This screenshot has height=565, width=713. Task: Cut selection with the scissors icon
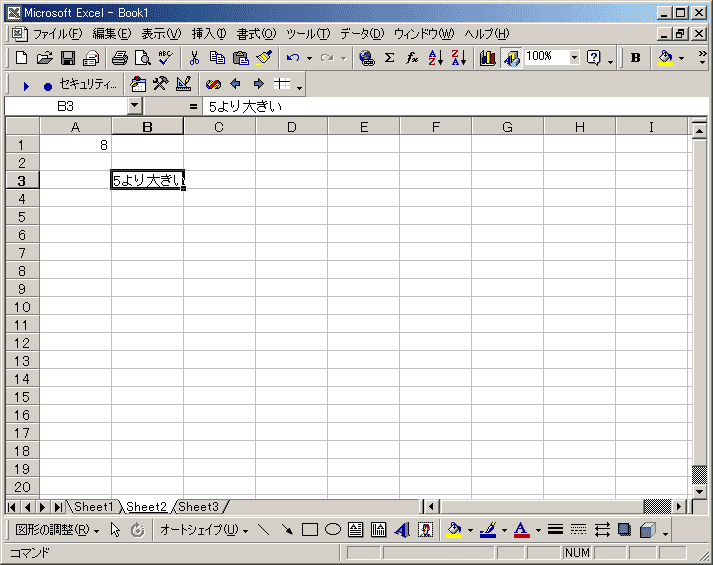(x=194, y=58)
